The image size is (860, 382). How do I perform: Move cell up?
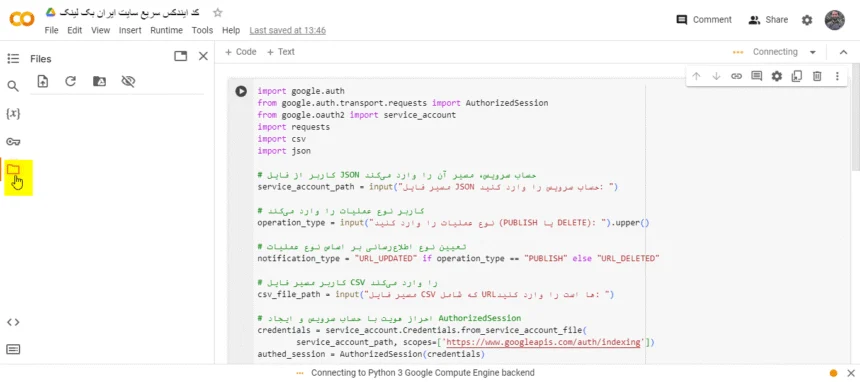click(x=696, y=76)
